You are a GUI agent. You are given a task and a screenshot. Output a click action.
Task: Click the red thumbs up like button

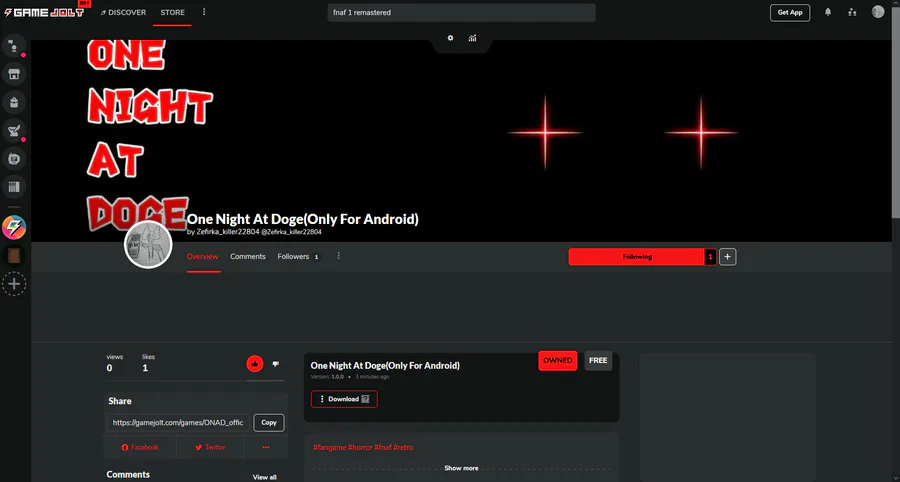pyautogui.click(x=255, y=363)
